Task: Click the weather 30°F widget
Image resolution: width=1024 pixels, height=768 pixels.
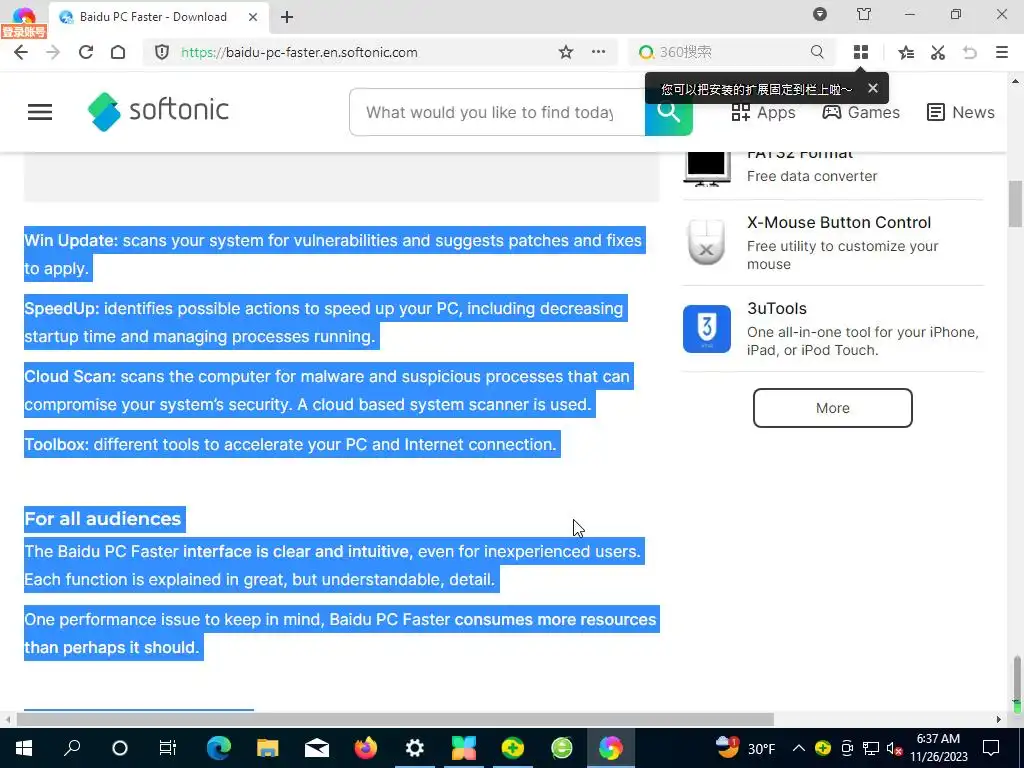Action: tap(746, 748)
